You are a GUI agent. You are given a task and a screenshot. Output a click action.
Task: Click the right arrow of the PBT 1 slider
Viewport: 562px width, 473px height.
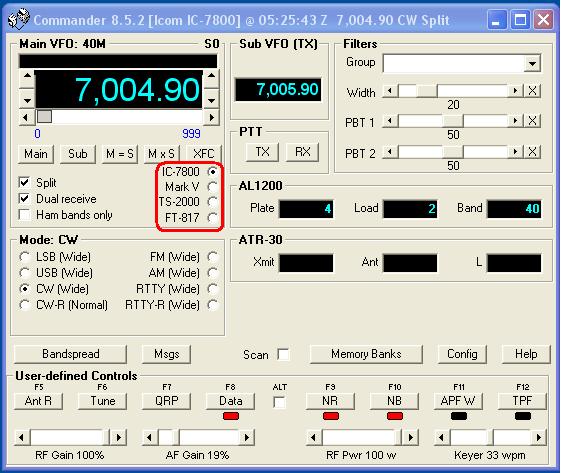pyautogui.click(x=515, y=121)
